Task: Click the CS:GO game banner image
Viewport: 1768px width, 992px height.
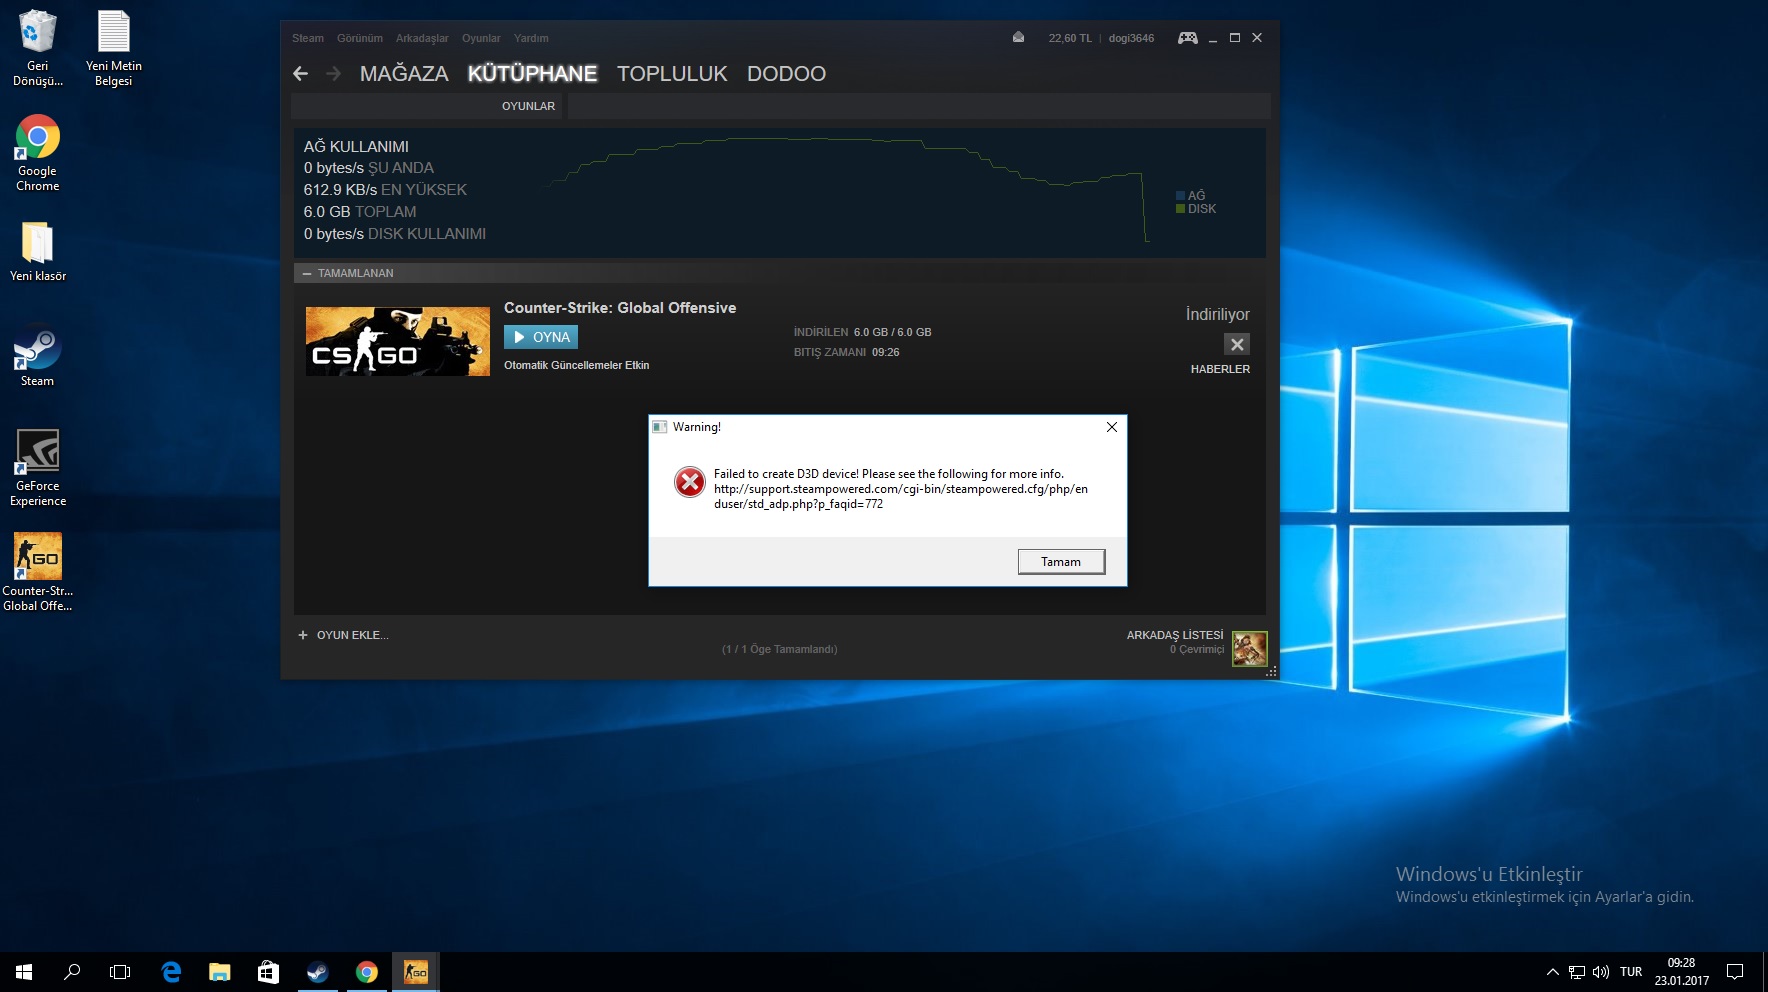Action: [x=398, y=342]
